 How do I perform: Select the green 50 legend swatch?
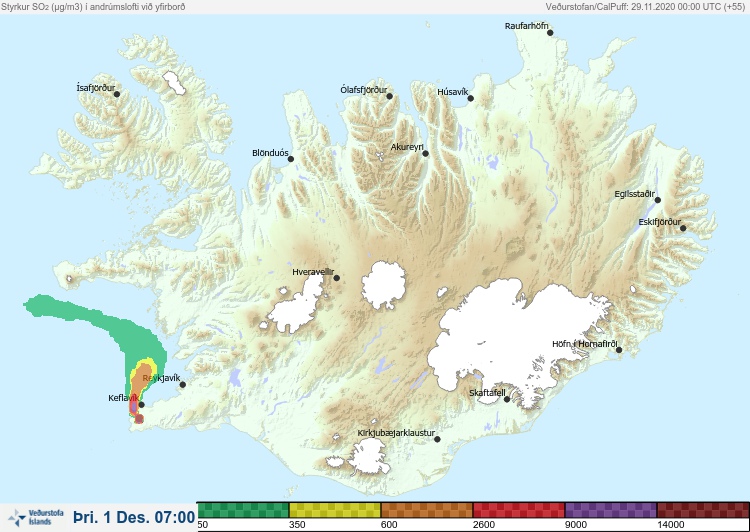point(243,510)
